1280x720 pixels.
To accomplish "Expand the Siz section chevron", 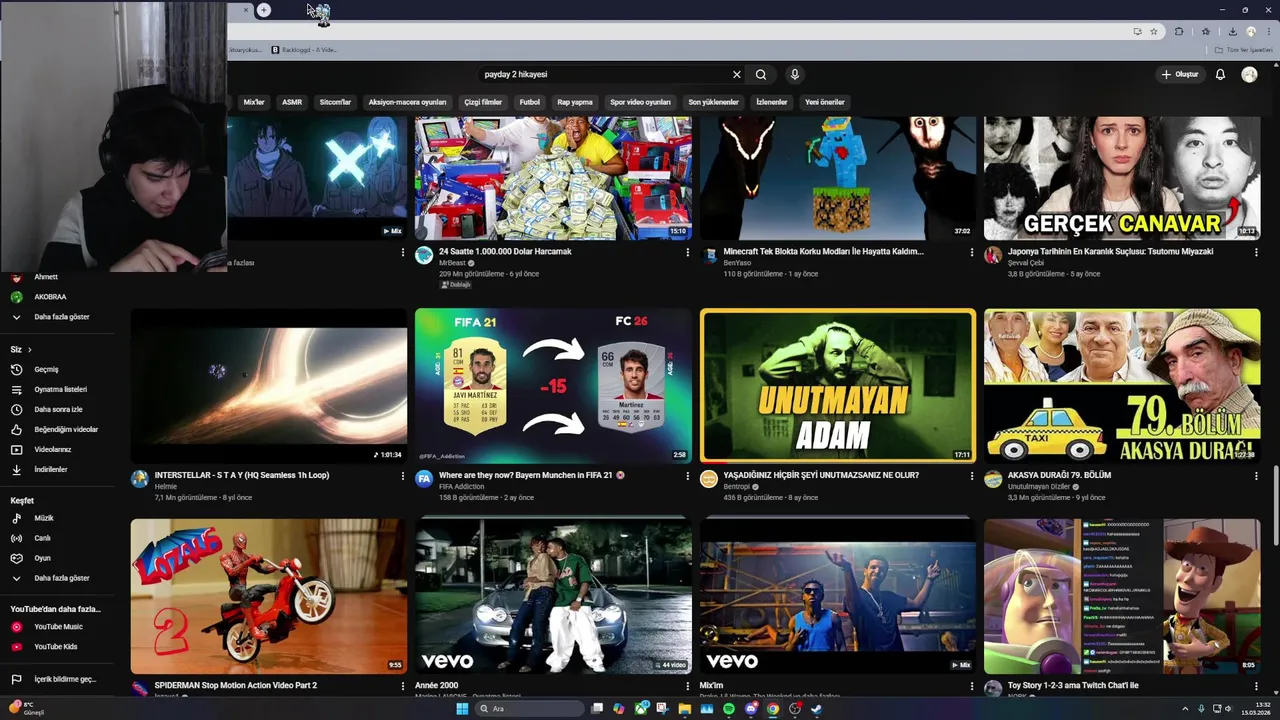I will pos(30,350).
